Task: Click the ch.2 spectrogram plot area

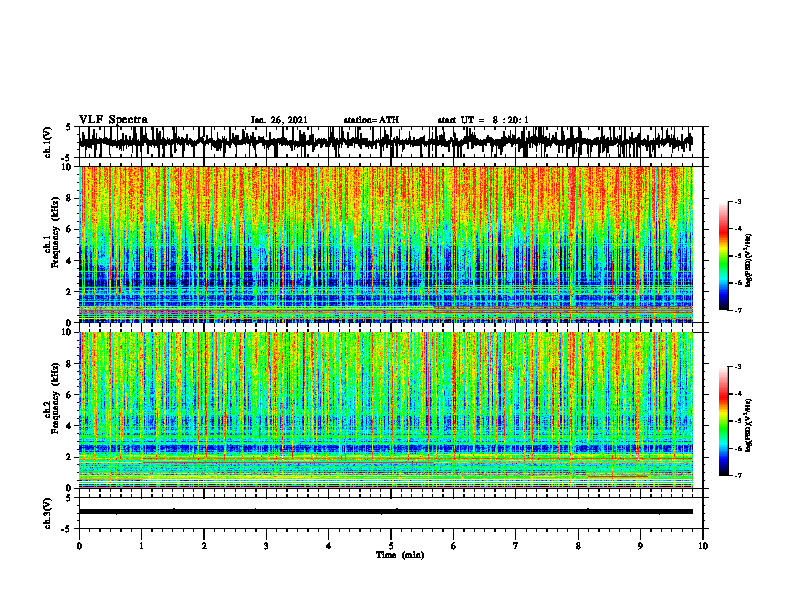Action: [385, 410]
